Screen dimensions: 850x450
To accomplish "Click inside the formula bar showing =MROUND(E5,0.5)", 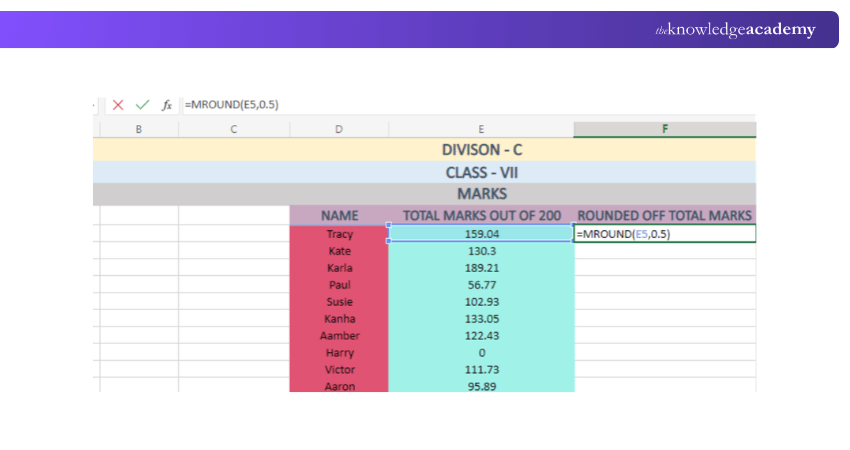I will click(x=469, y=105).
